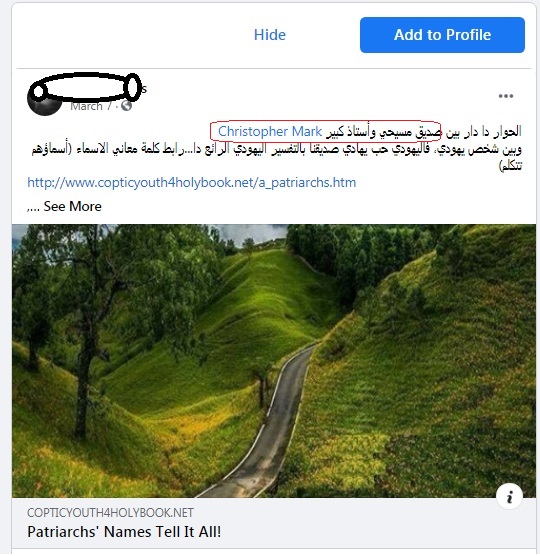
Task: Click the Arabic phrase الحوار دا دار بين
Action: pos(483,132)
